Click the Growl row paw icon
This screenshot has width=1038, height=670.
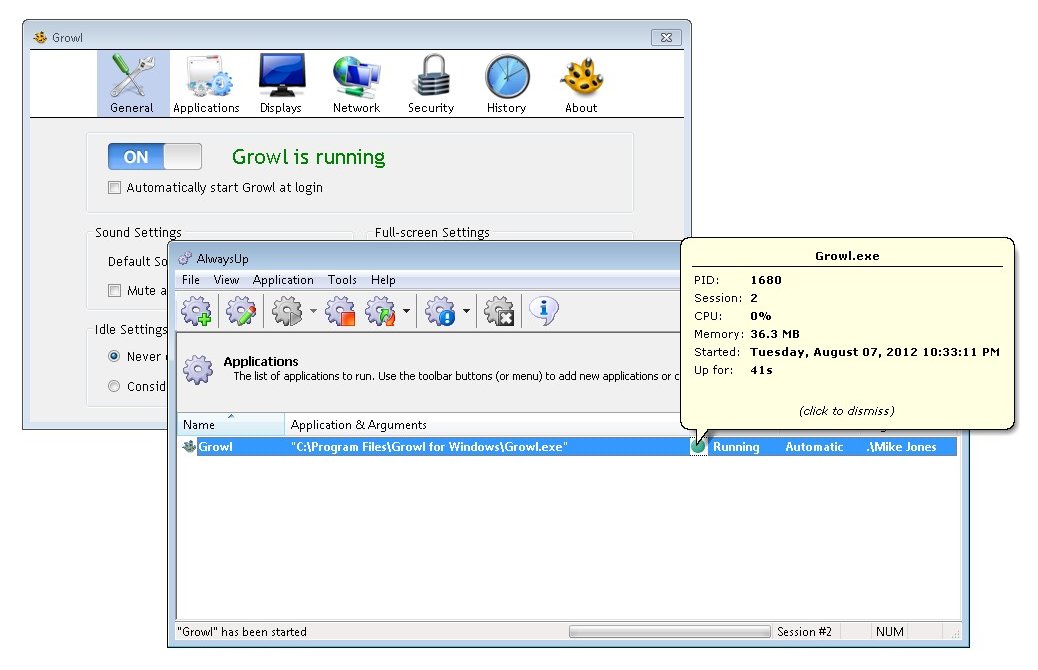[189, 447]
